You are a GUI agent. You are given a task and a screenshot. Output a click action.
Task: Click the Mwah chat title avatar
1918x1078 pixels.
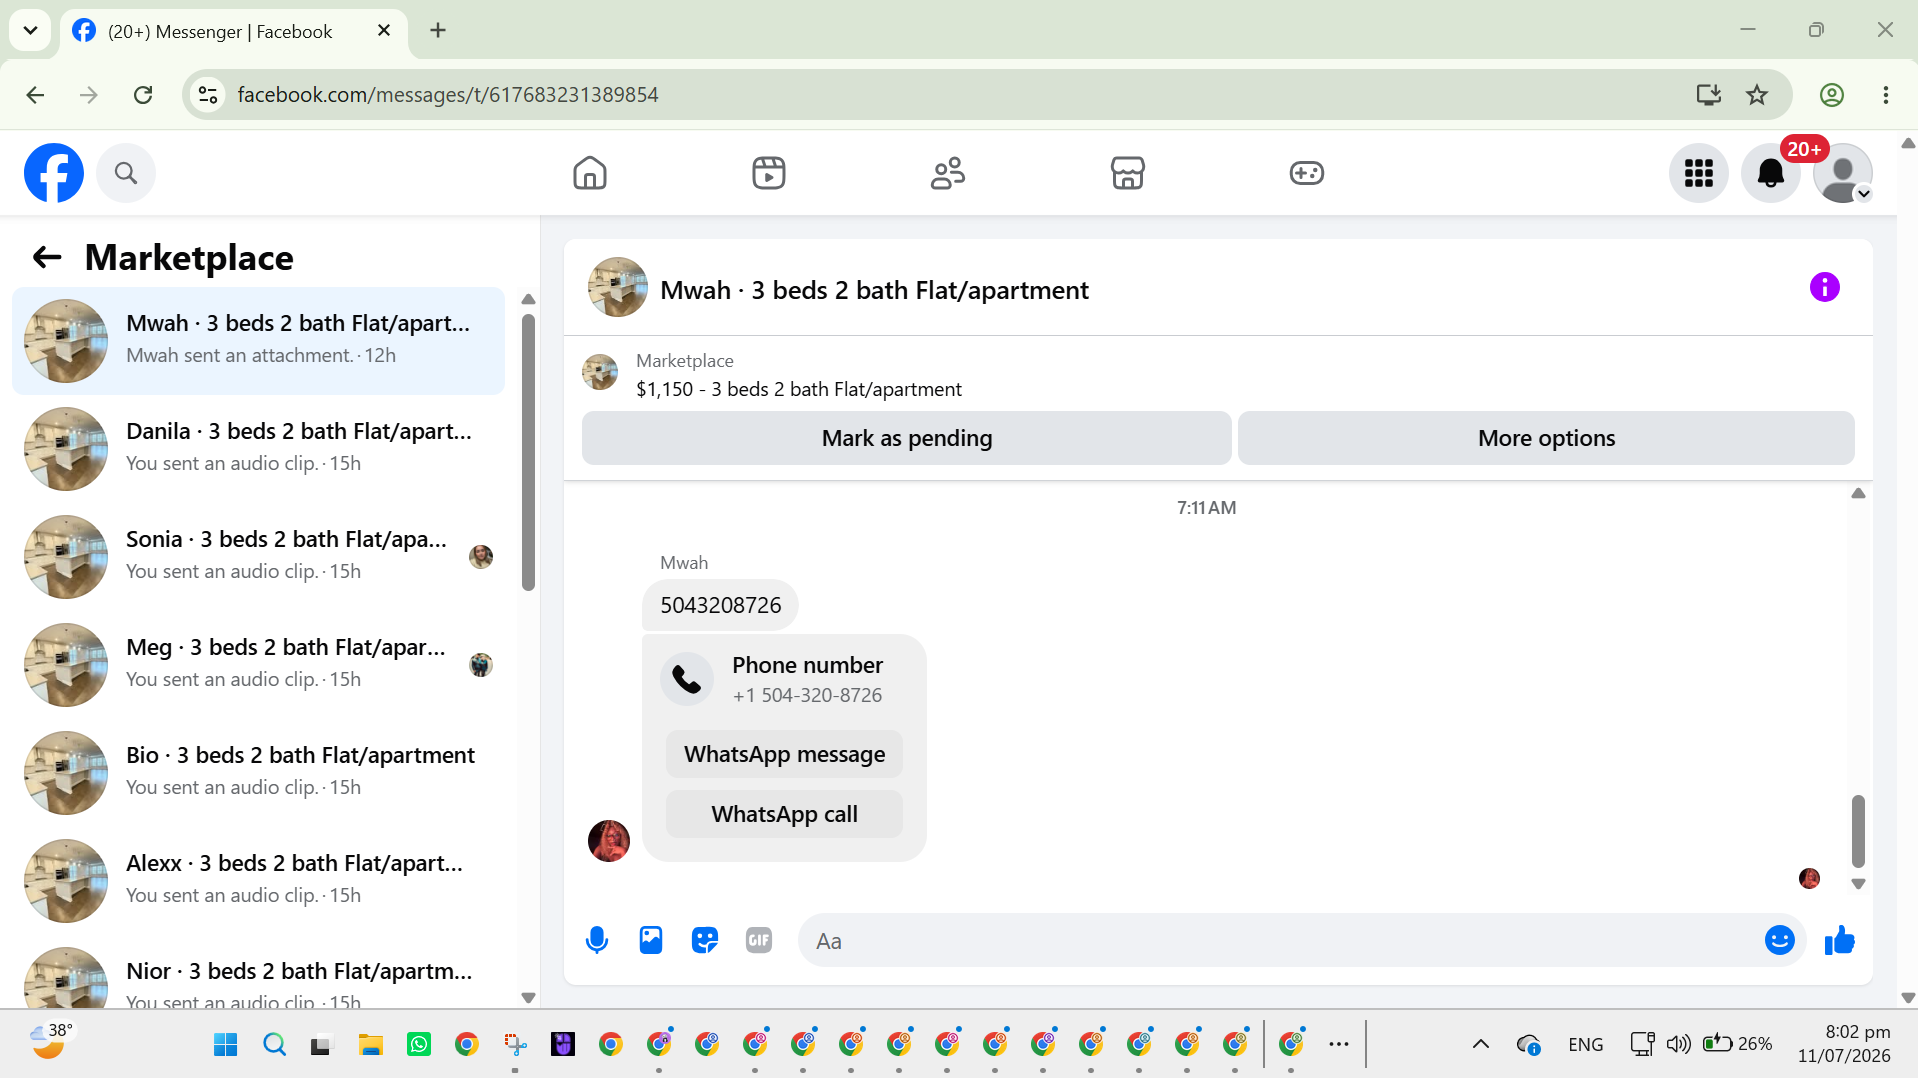(x=618, y=288)
